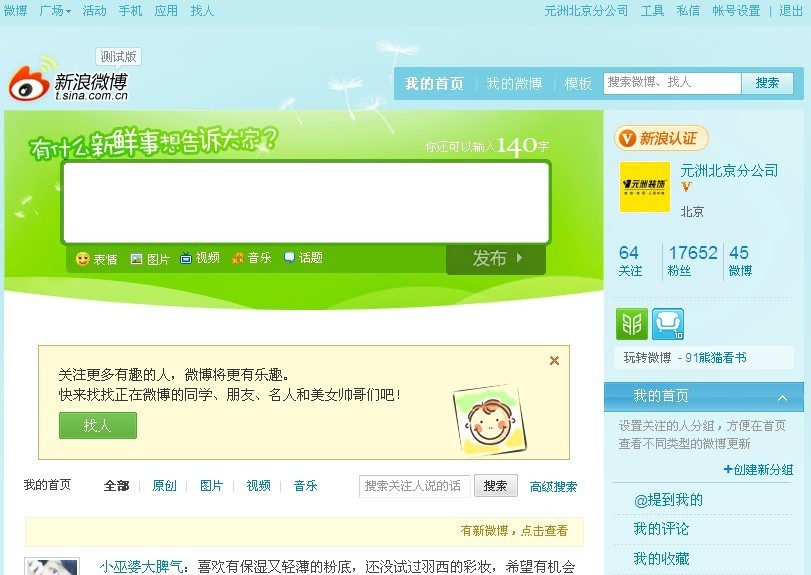This screenshot has height=575, width=811.
Task: Insert an image with 图片 icon
Action: 150,259
